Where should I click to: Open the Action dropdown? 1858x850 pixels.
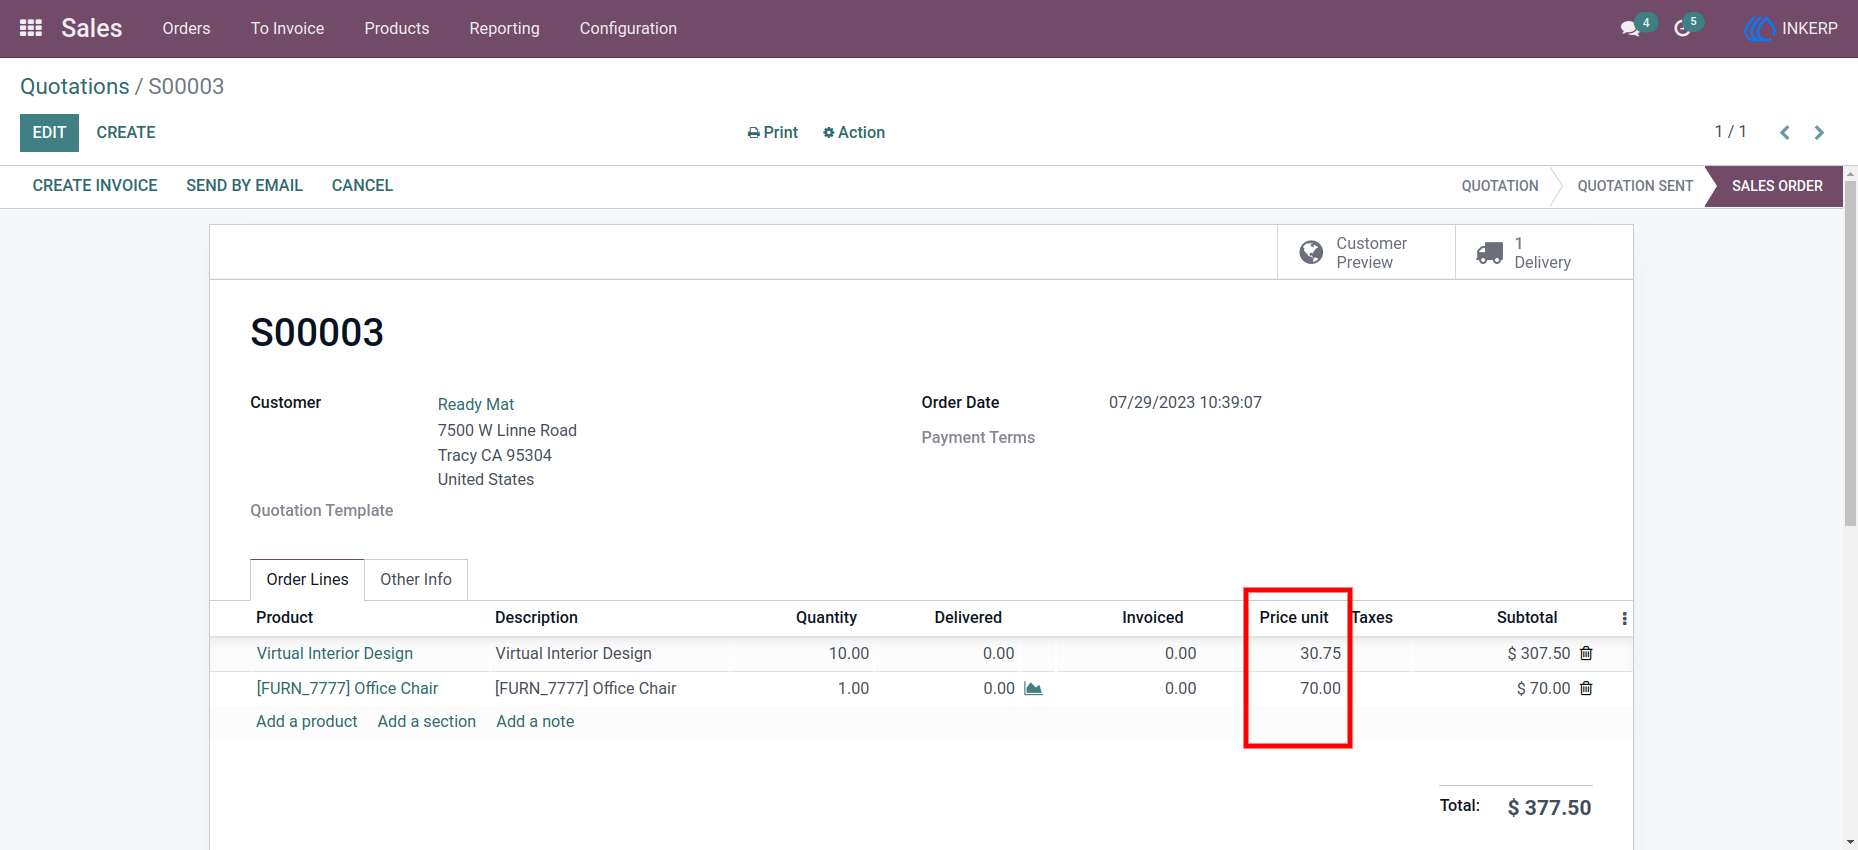(854, 132)
